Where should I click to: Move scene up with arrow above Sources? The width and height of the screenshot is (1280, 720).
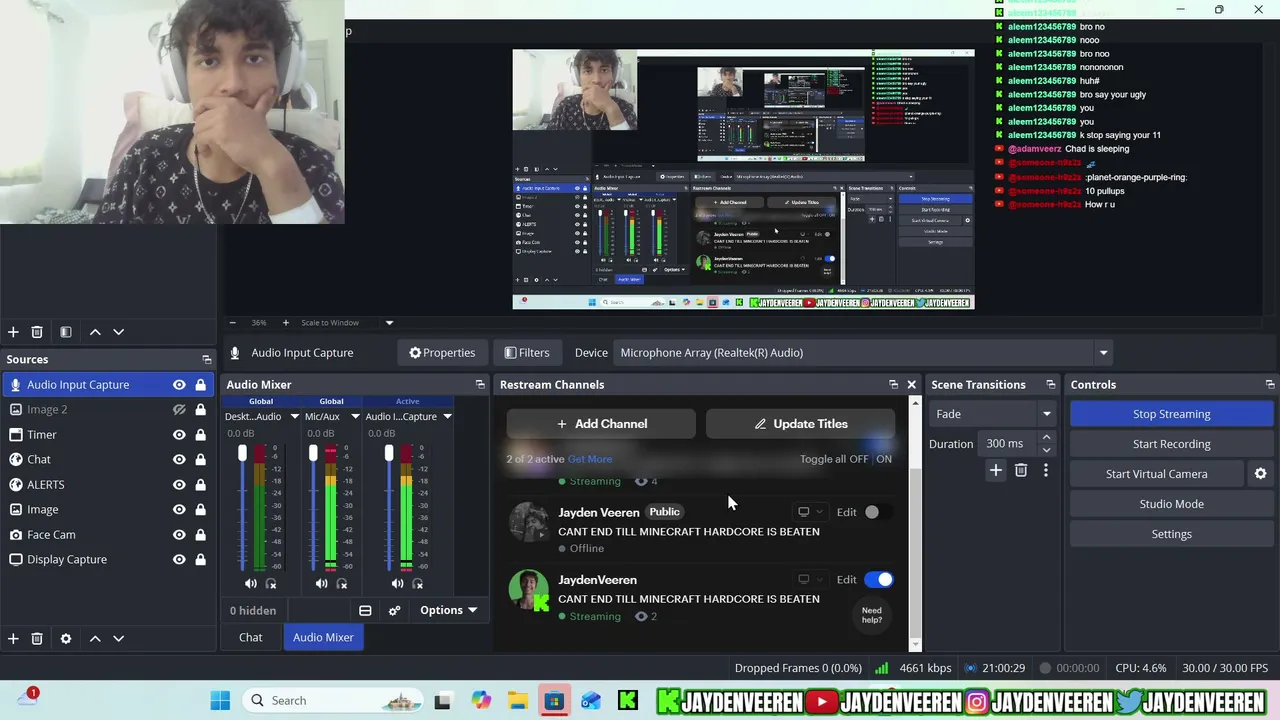[x=95, y=332]
